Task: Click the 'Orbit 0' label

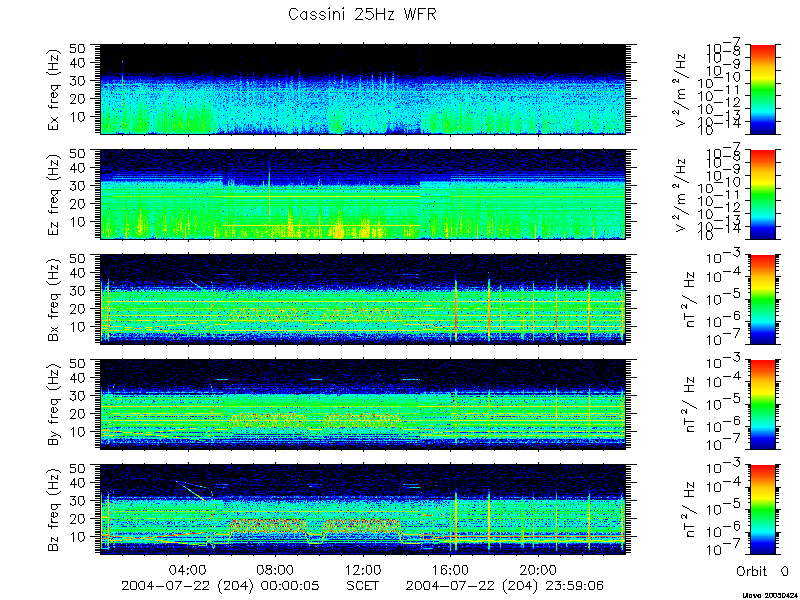Action: (762, 571)
